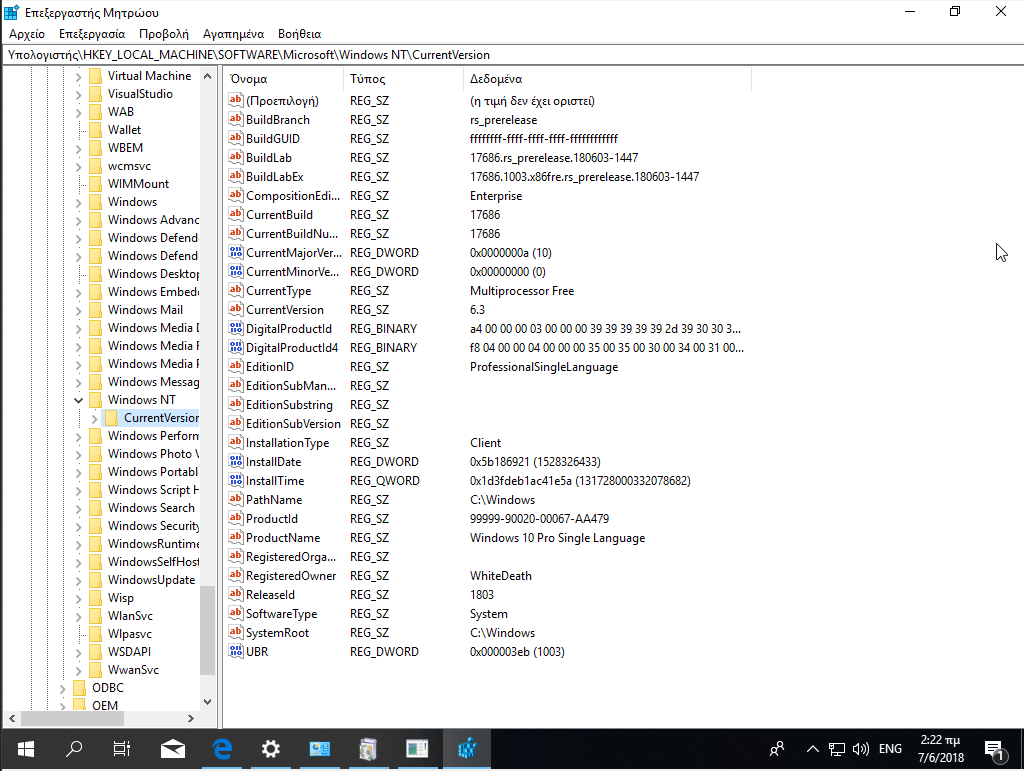Expand the Windows Search key
1024x771 pixels.
tap(78, 508)
